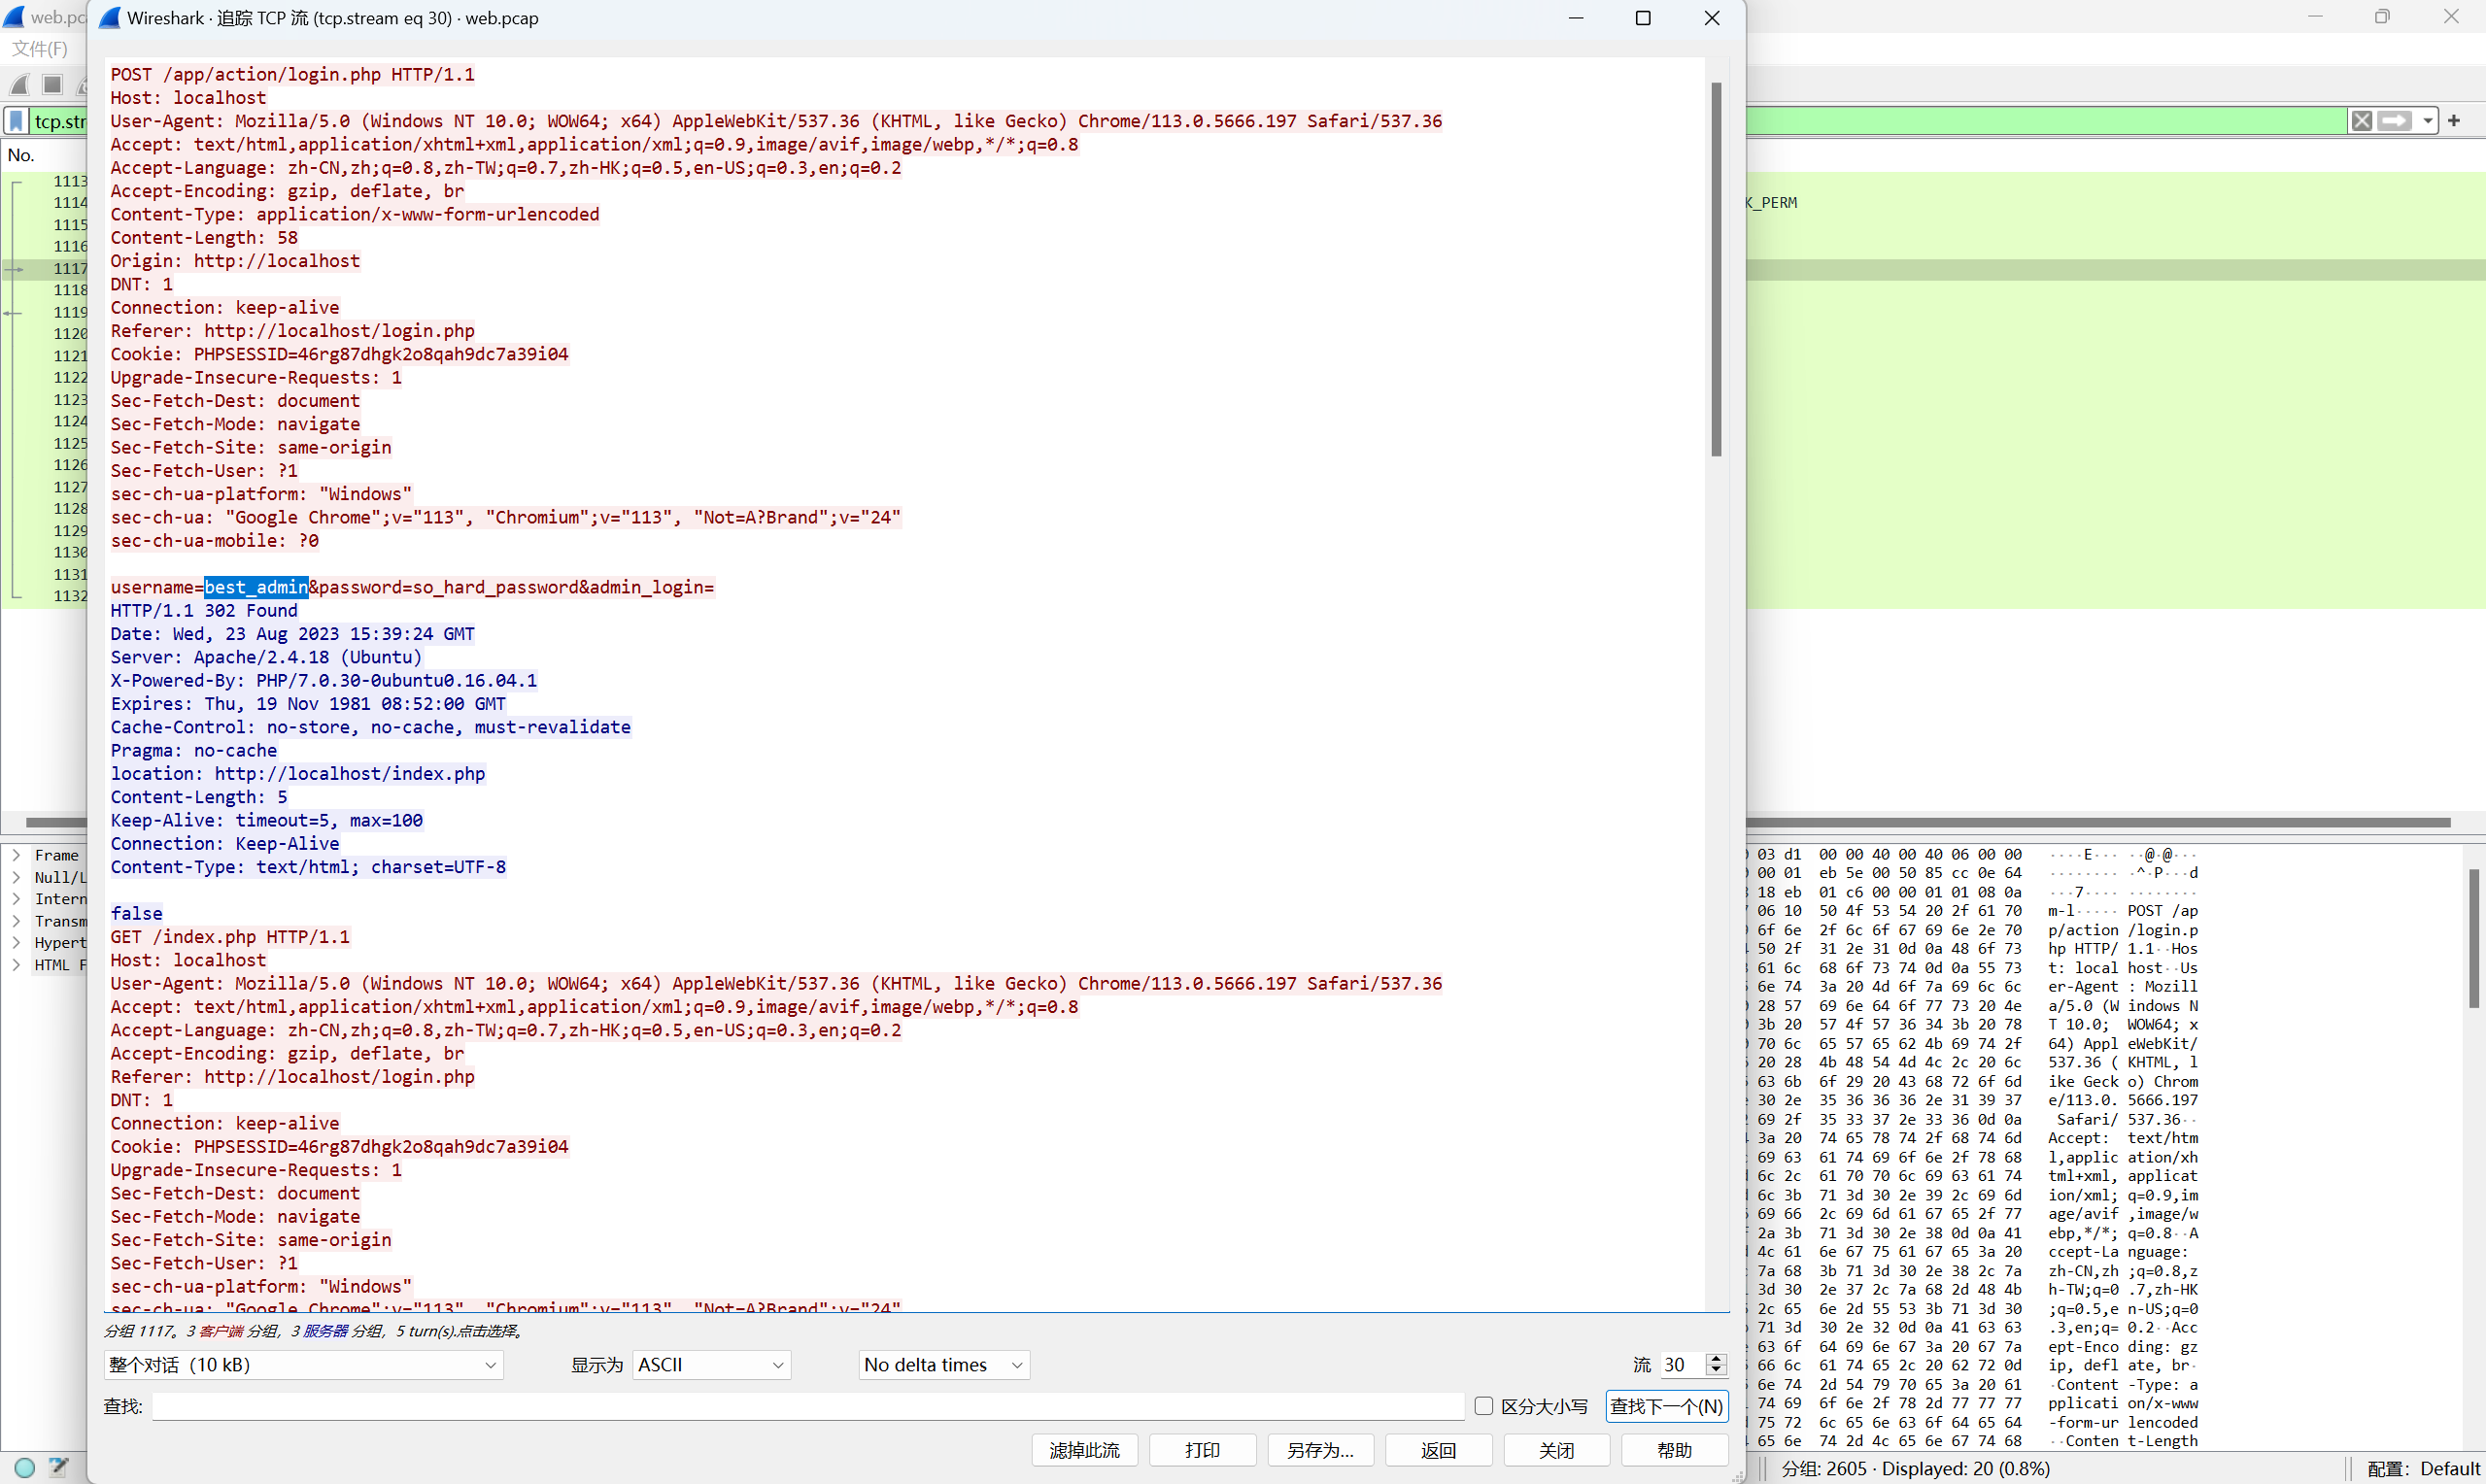Apply the display filter arrow icon
2486x1484 pixels.
[x=2394, y=121]
